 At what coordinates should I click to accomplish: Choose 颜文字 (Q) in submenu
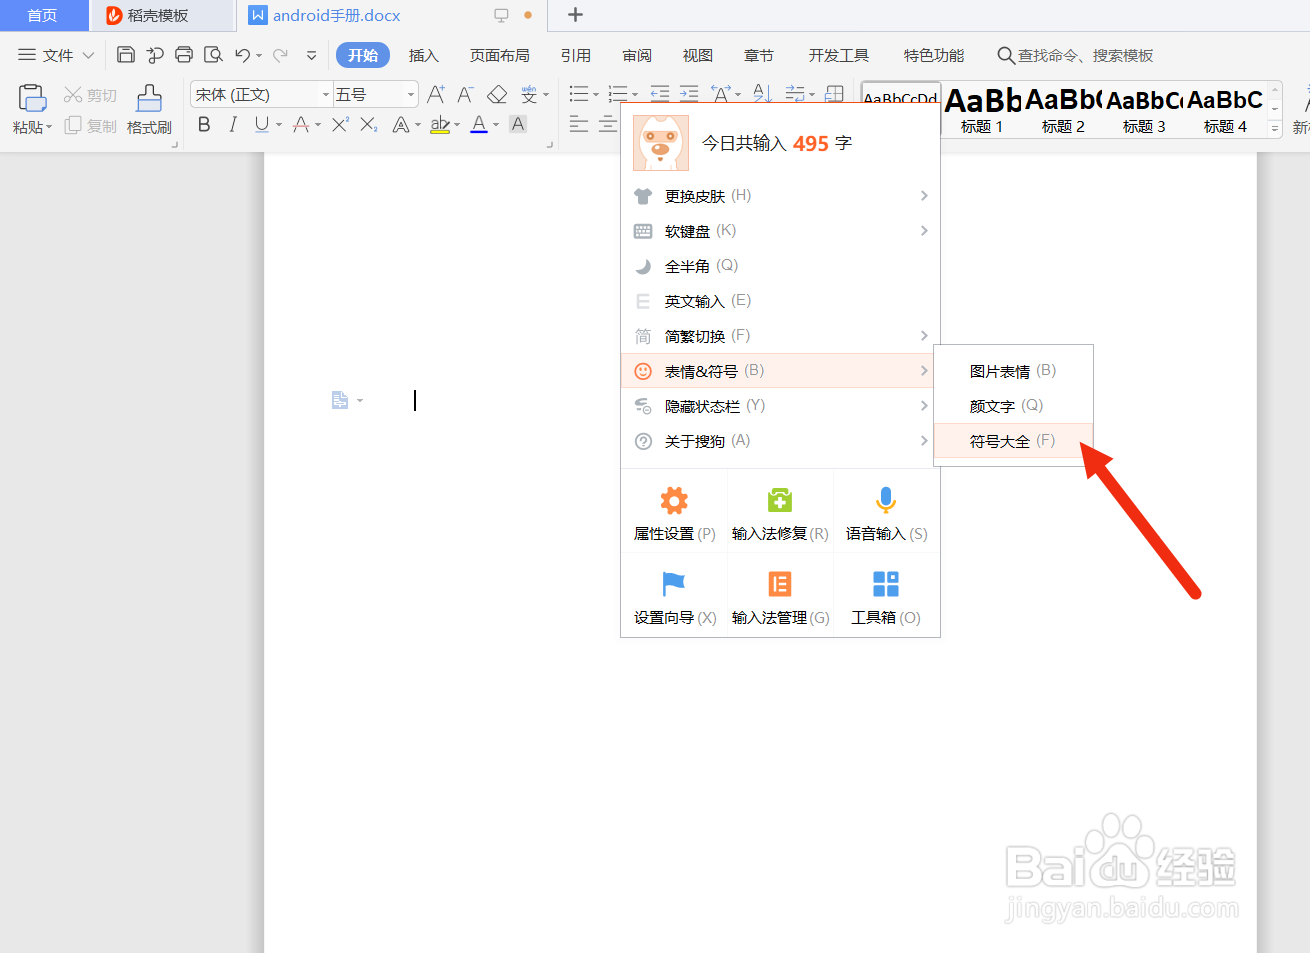coord(1013,406)
